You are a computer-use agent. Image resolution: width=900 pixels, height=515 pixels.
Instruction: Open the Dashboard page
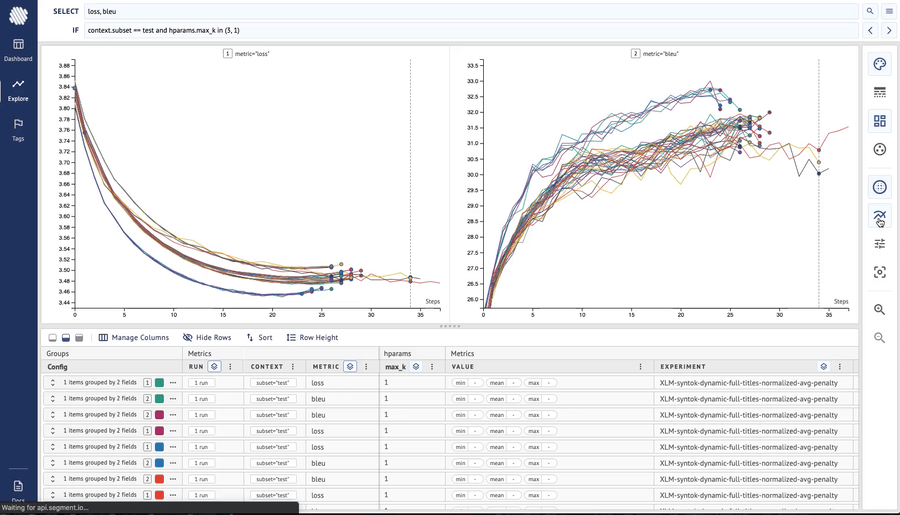click(18, 50)
